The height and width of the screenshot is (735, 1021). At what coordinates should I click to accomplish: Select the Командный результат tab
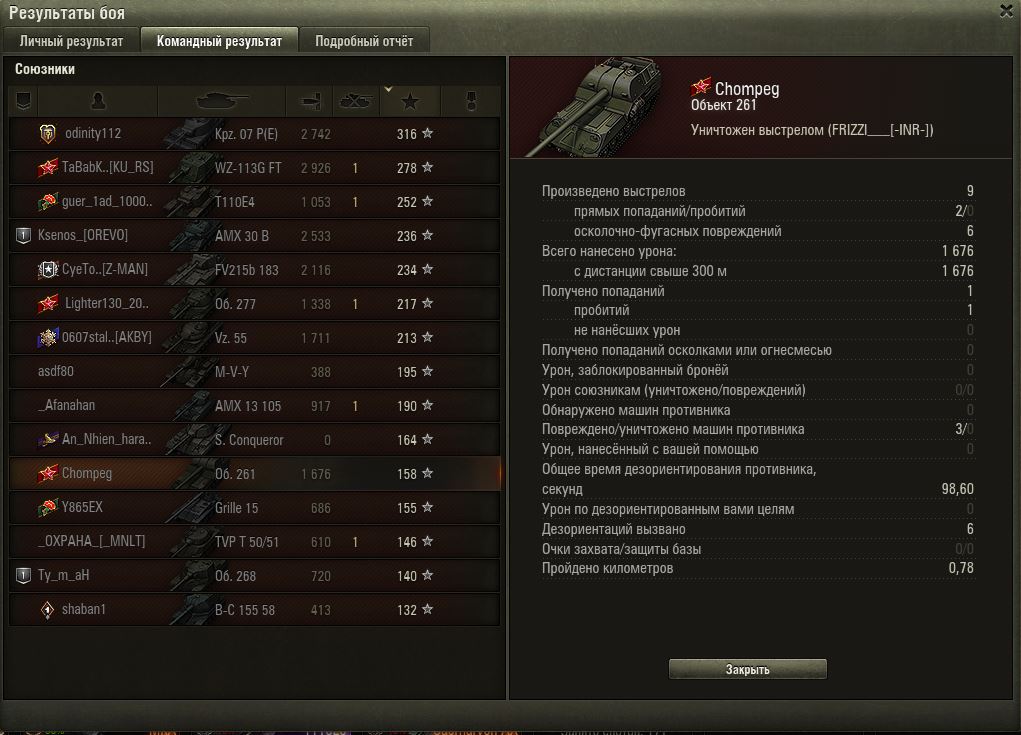(x=219, y=40)
